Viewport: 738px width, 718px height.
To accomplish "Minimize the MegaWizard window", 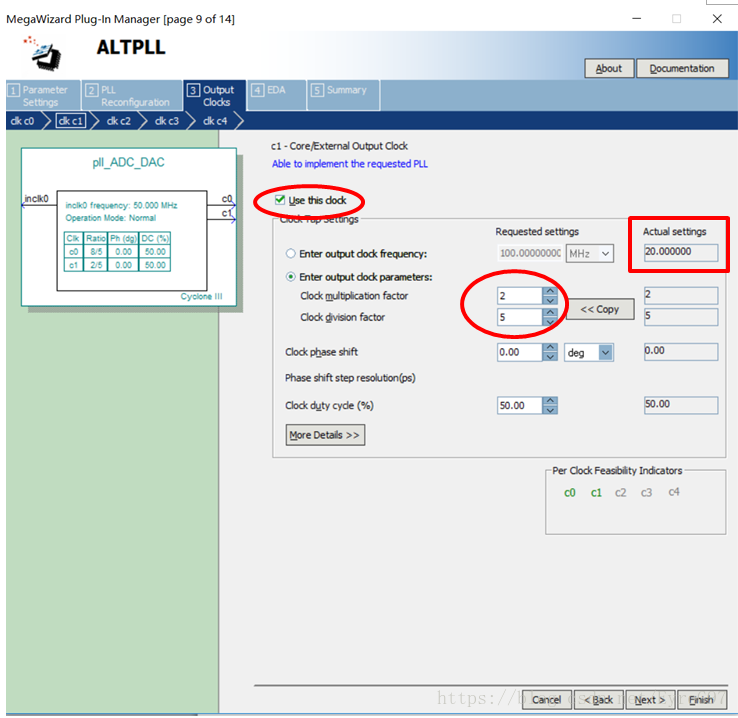I will (636, 19).
